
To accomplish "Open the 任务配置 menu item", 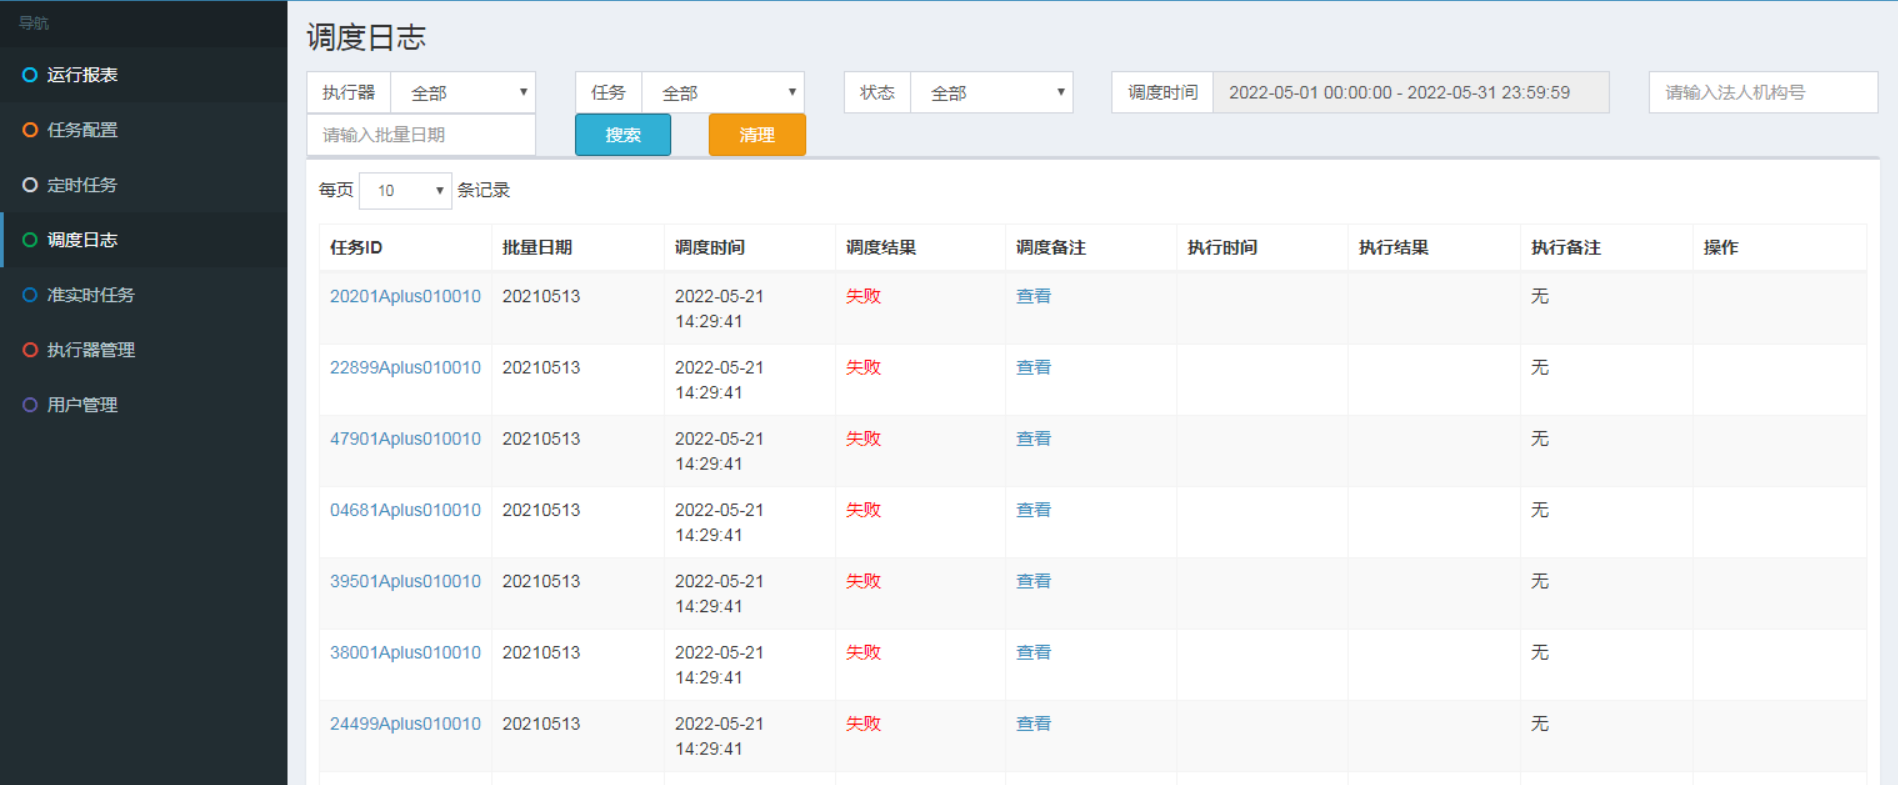I will pyautogui.click(x=82, y=130).
